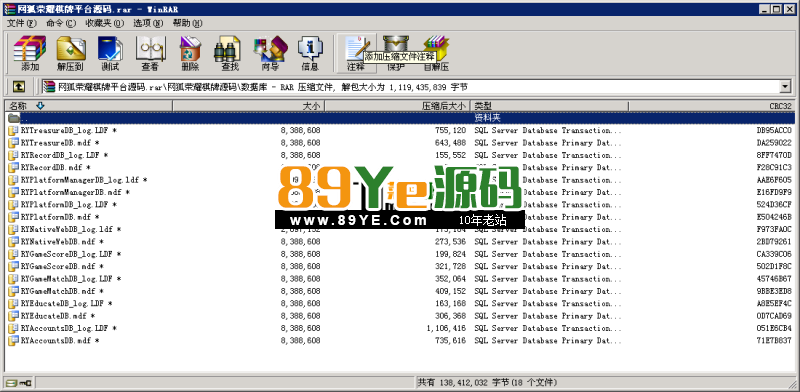800x392 pixels.
Task: Select the parent folder ".." row
Action: point(400,118)
